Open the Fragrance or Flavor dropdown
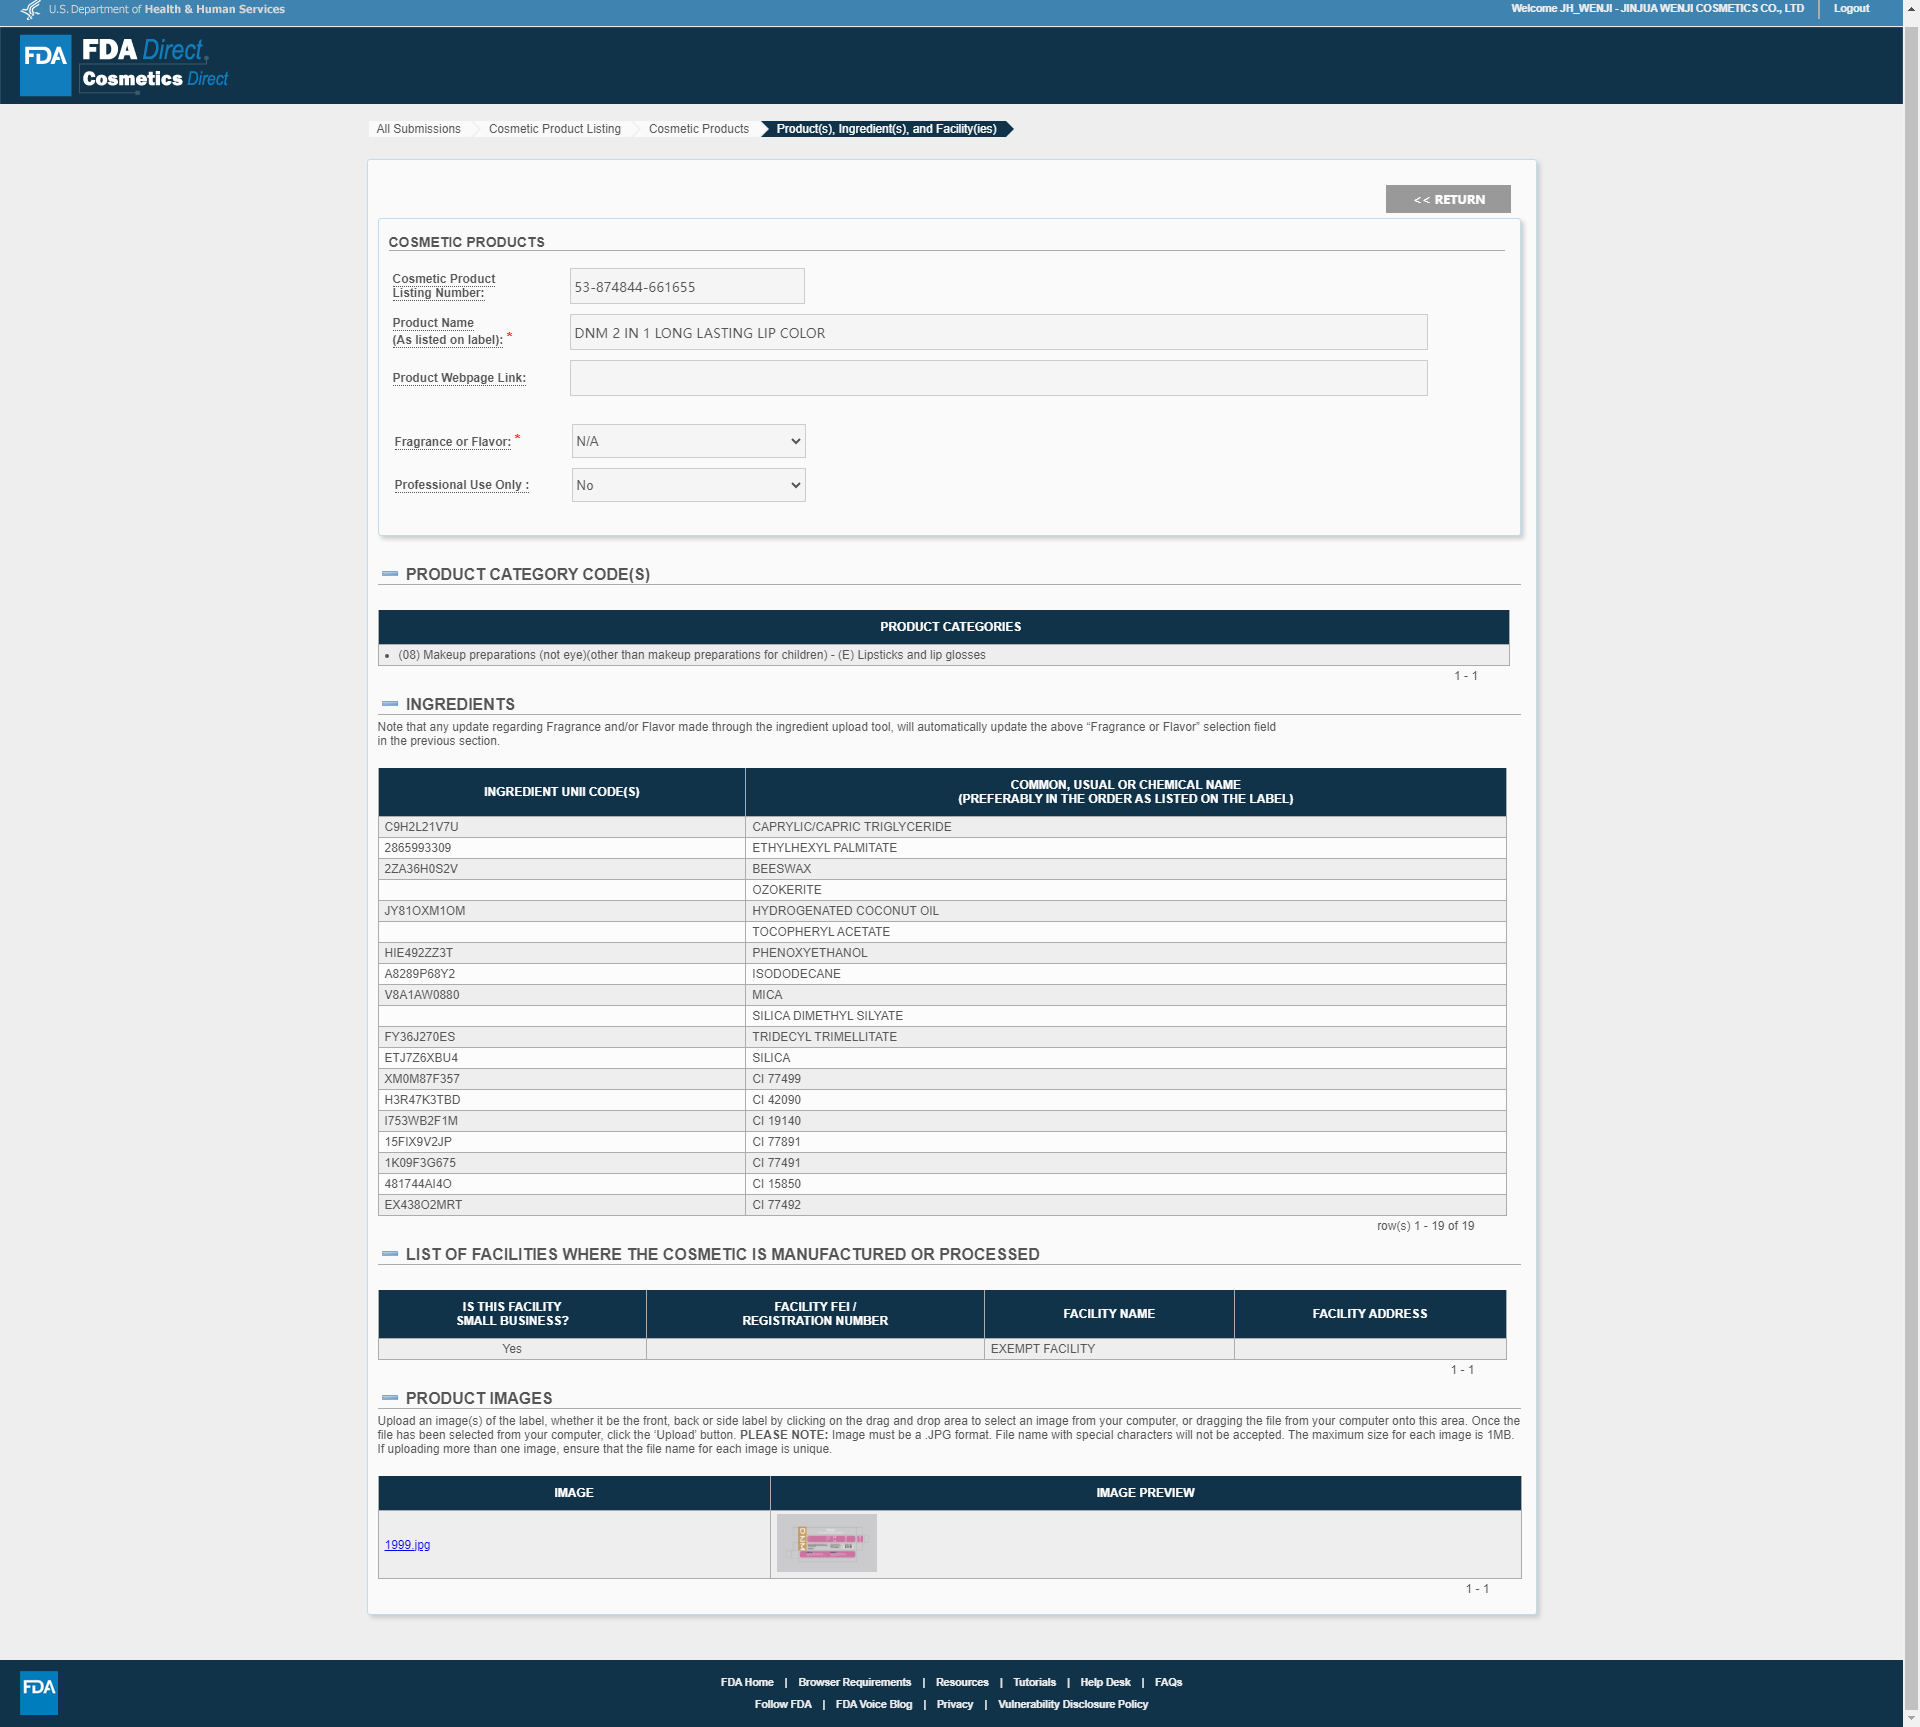This screenshot has height=1727, width=1920. (688, 441)
